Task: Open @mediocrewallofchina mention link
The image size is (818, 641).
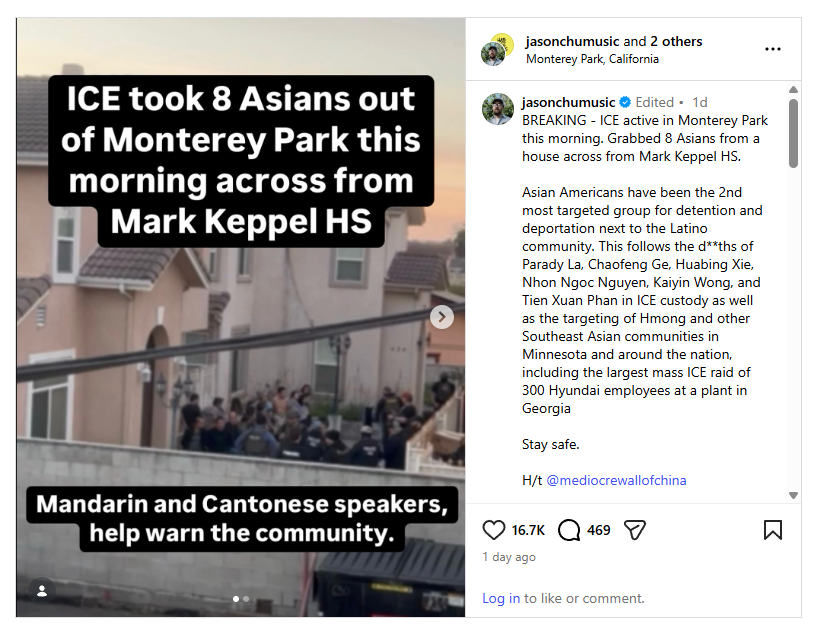Action: click(x=616, y=480)
